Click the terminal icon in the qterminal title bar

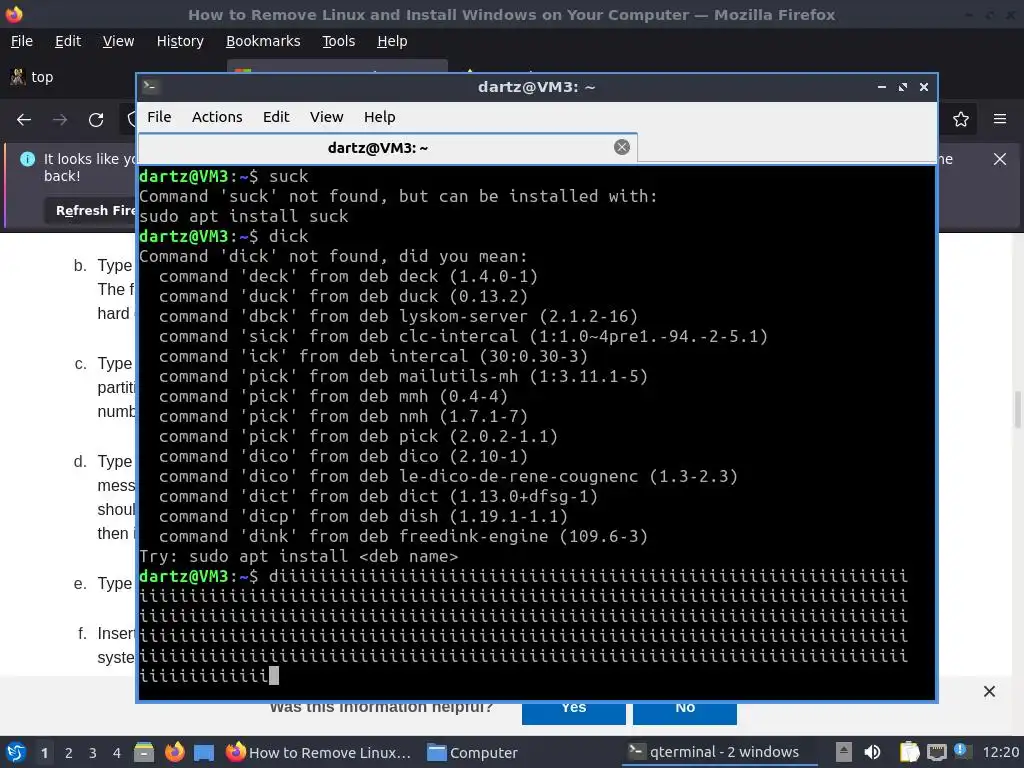point(150,86)
